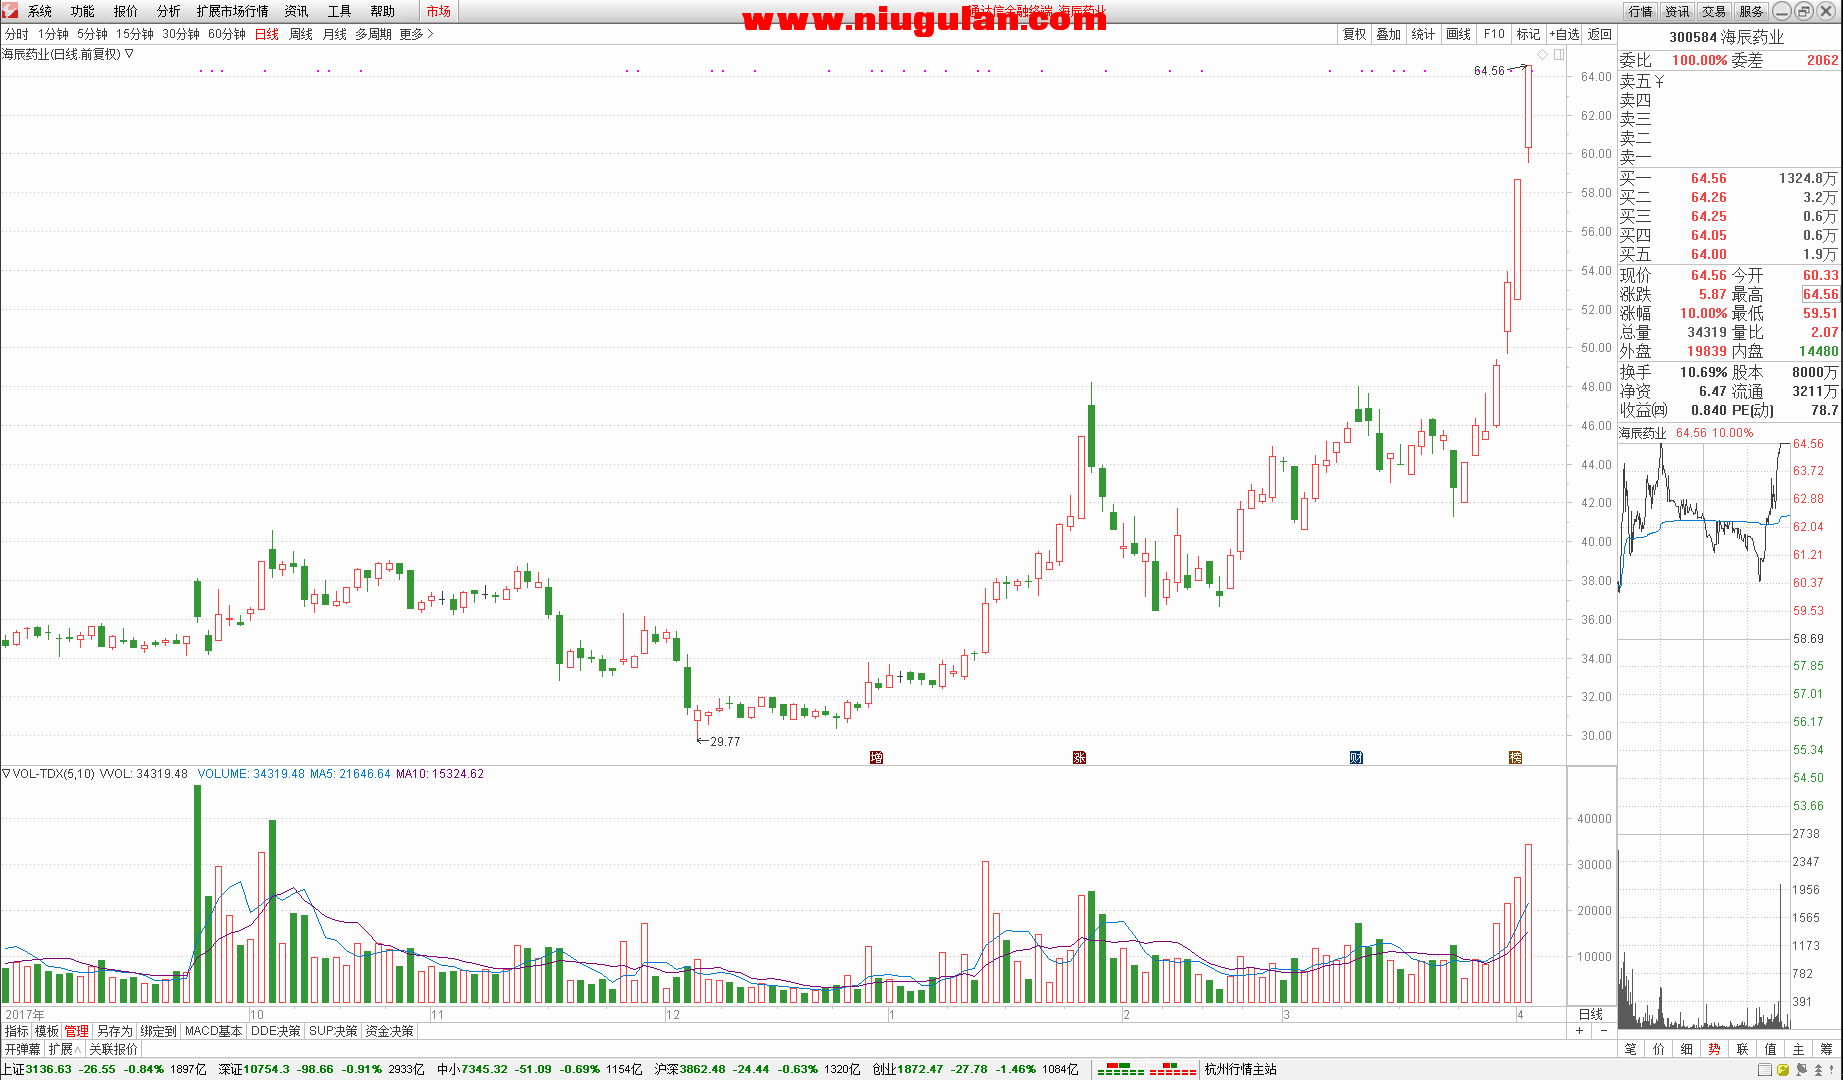Click the 卖五 row expander arrow
Screen dimensions: 1843x1080
click(1660, 81)
